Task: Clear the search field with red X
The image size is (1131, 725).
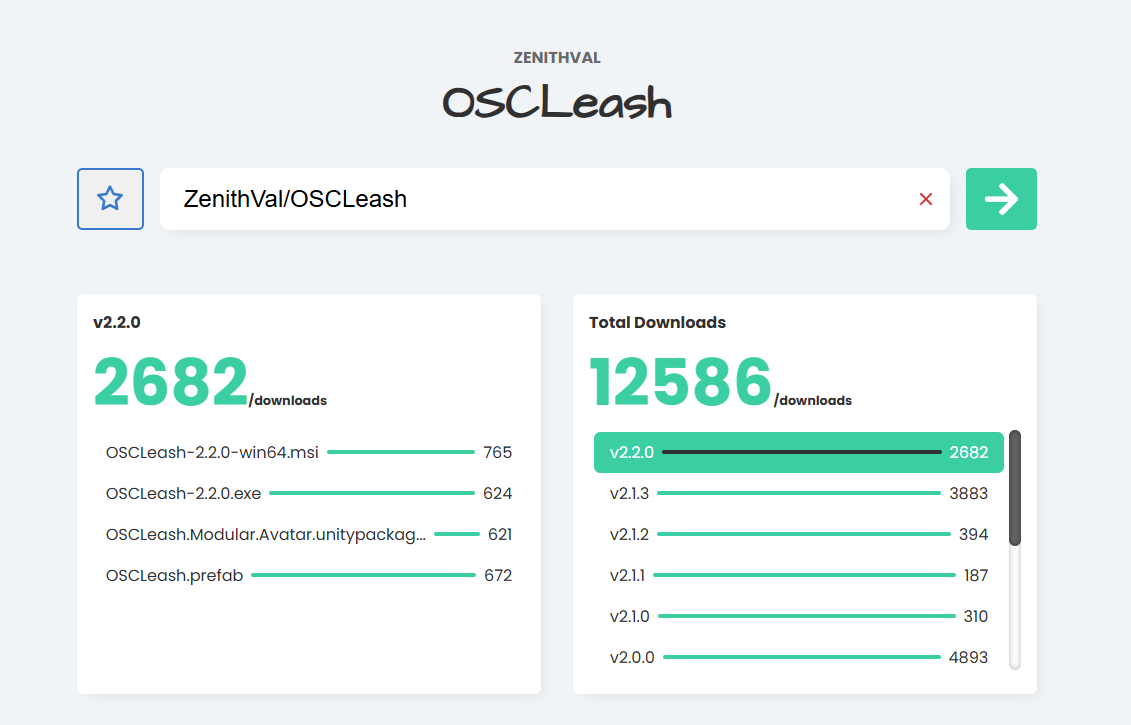Action: click(925, 199)
